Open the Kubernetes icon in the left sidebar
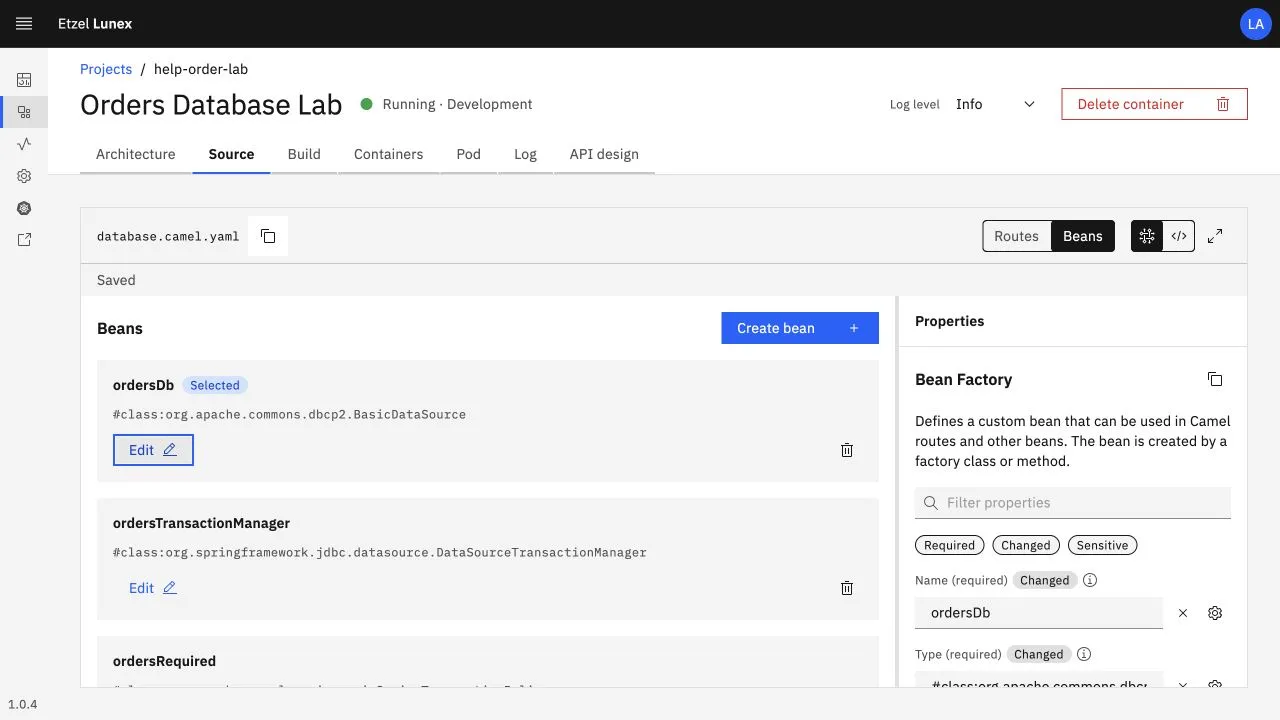 pos(24,208)
